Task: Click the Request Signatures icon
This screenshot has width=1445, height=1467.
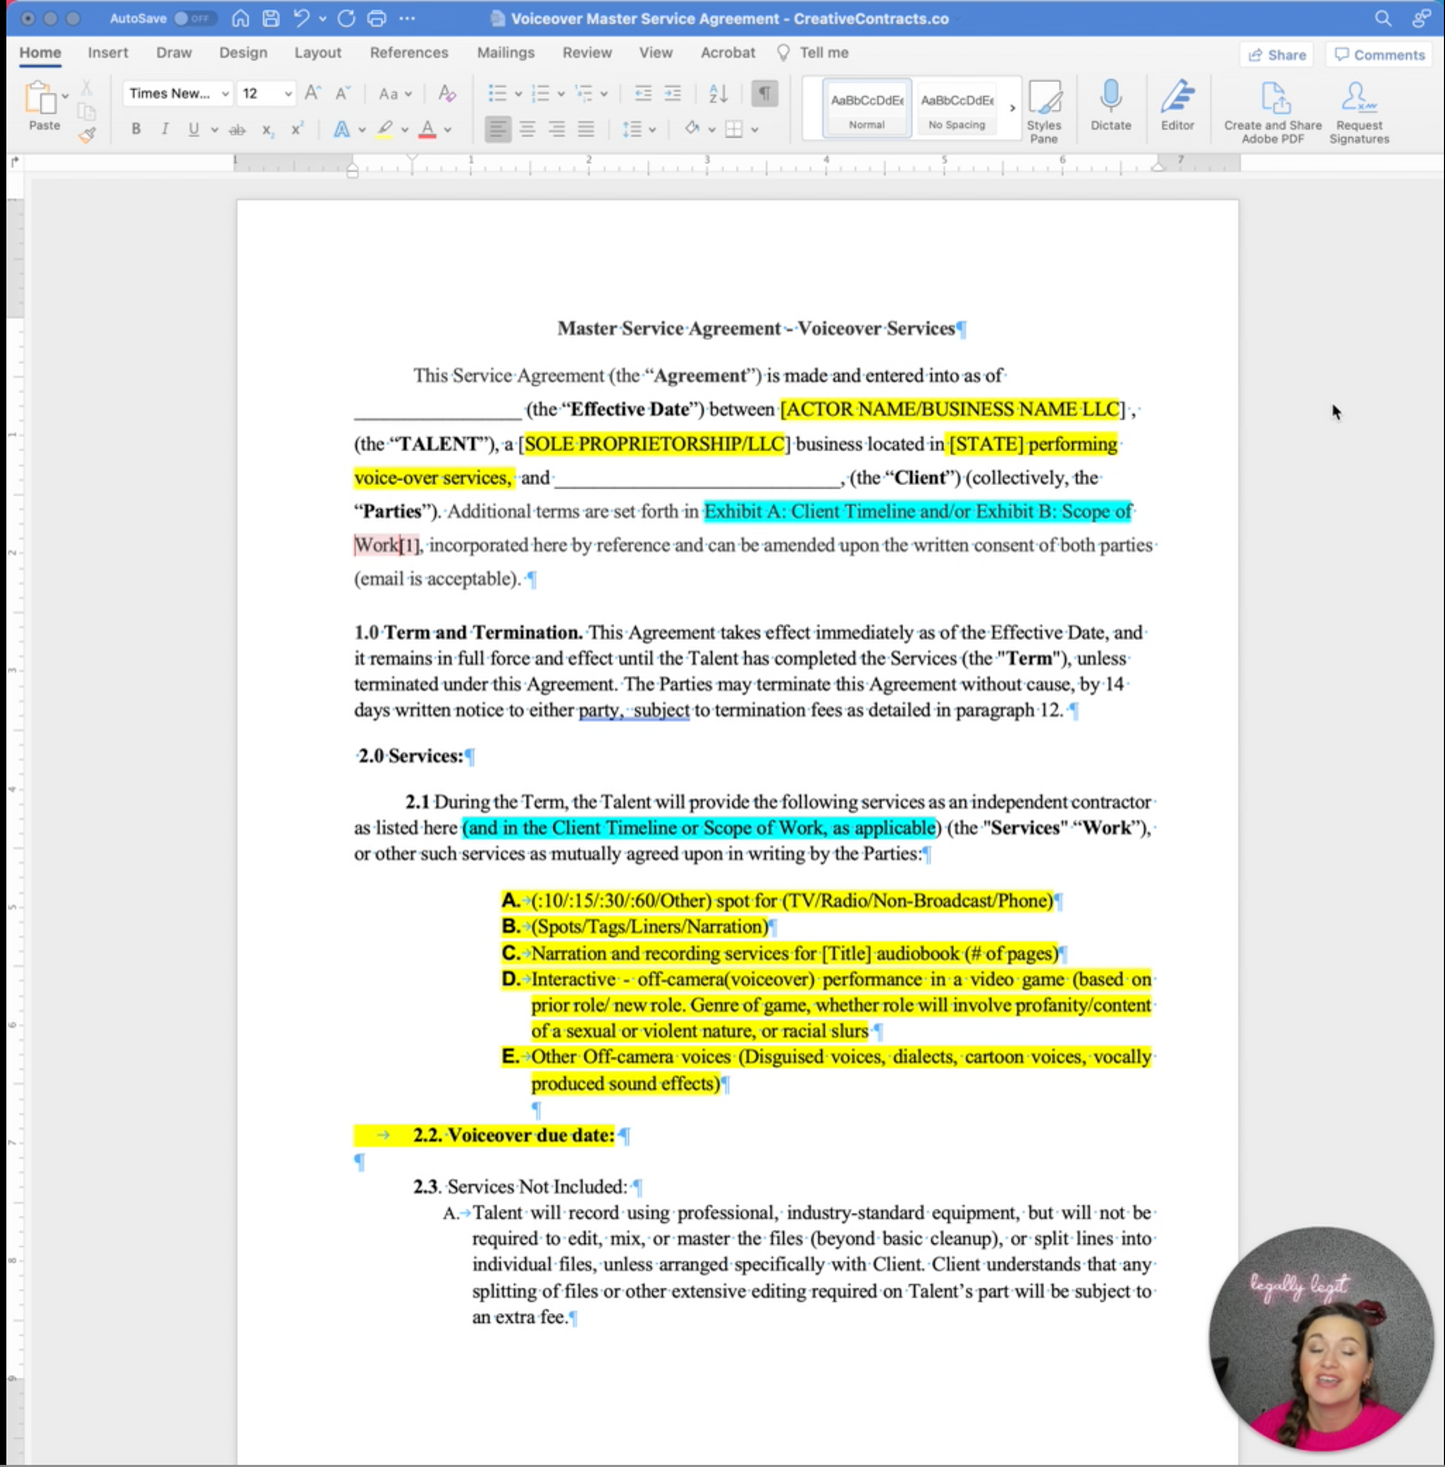Action: pos(1358,111)
